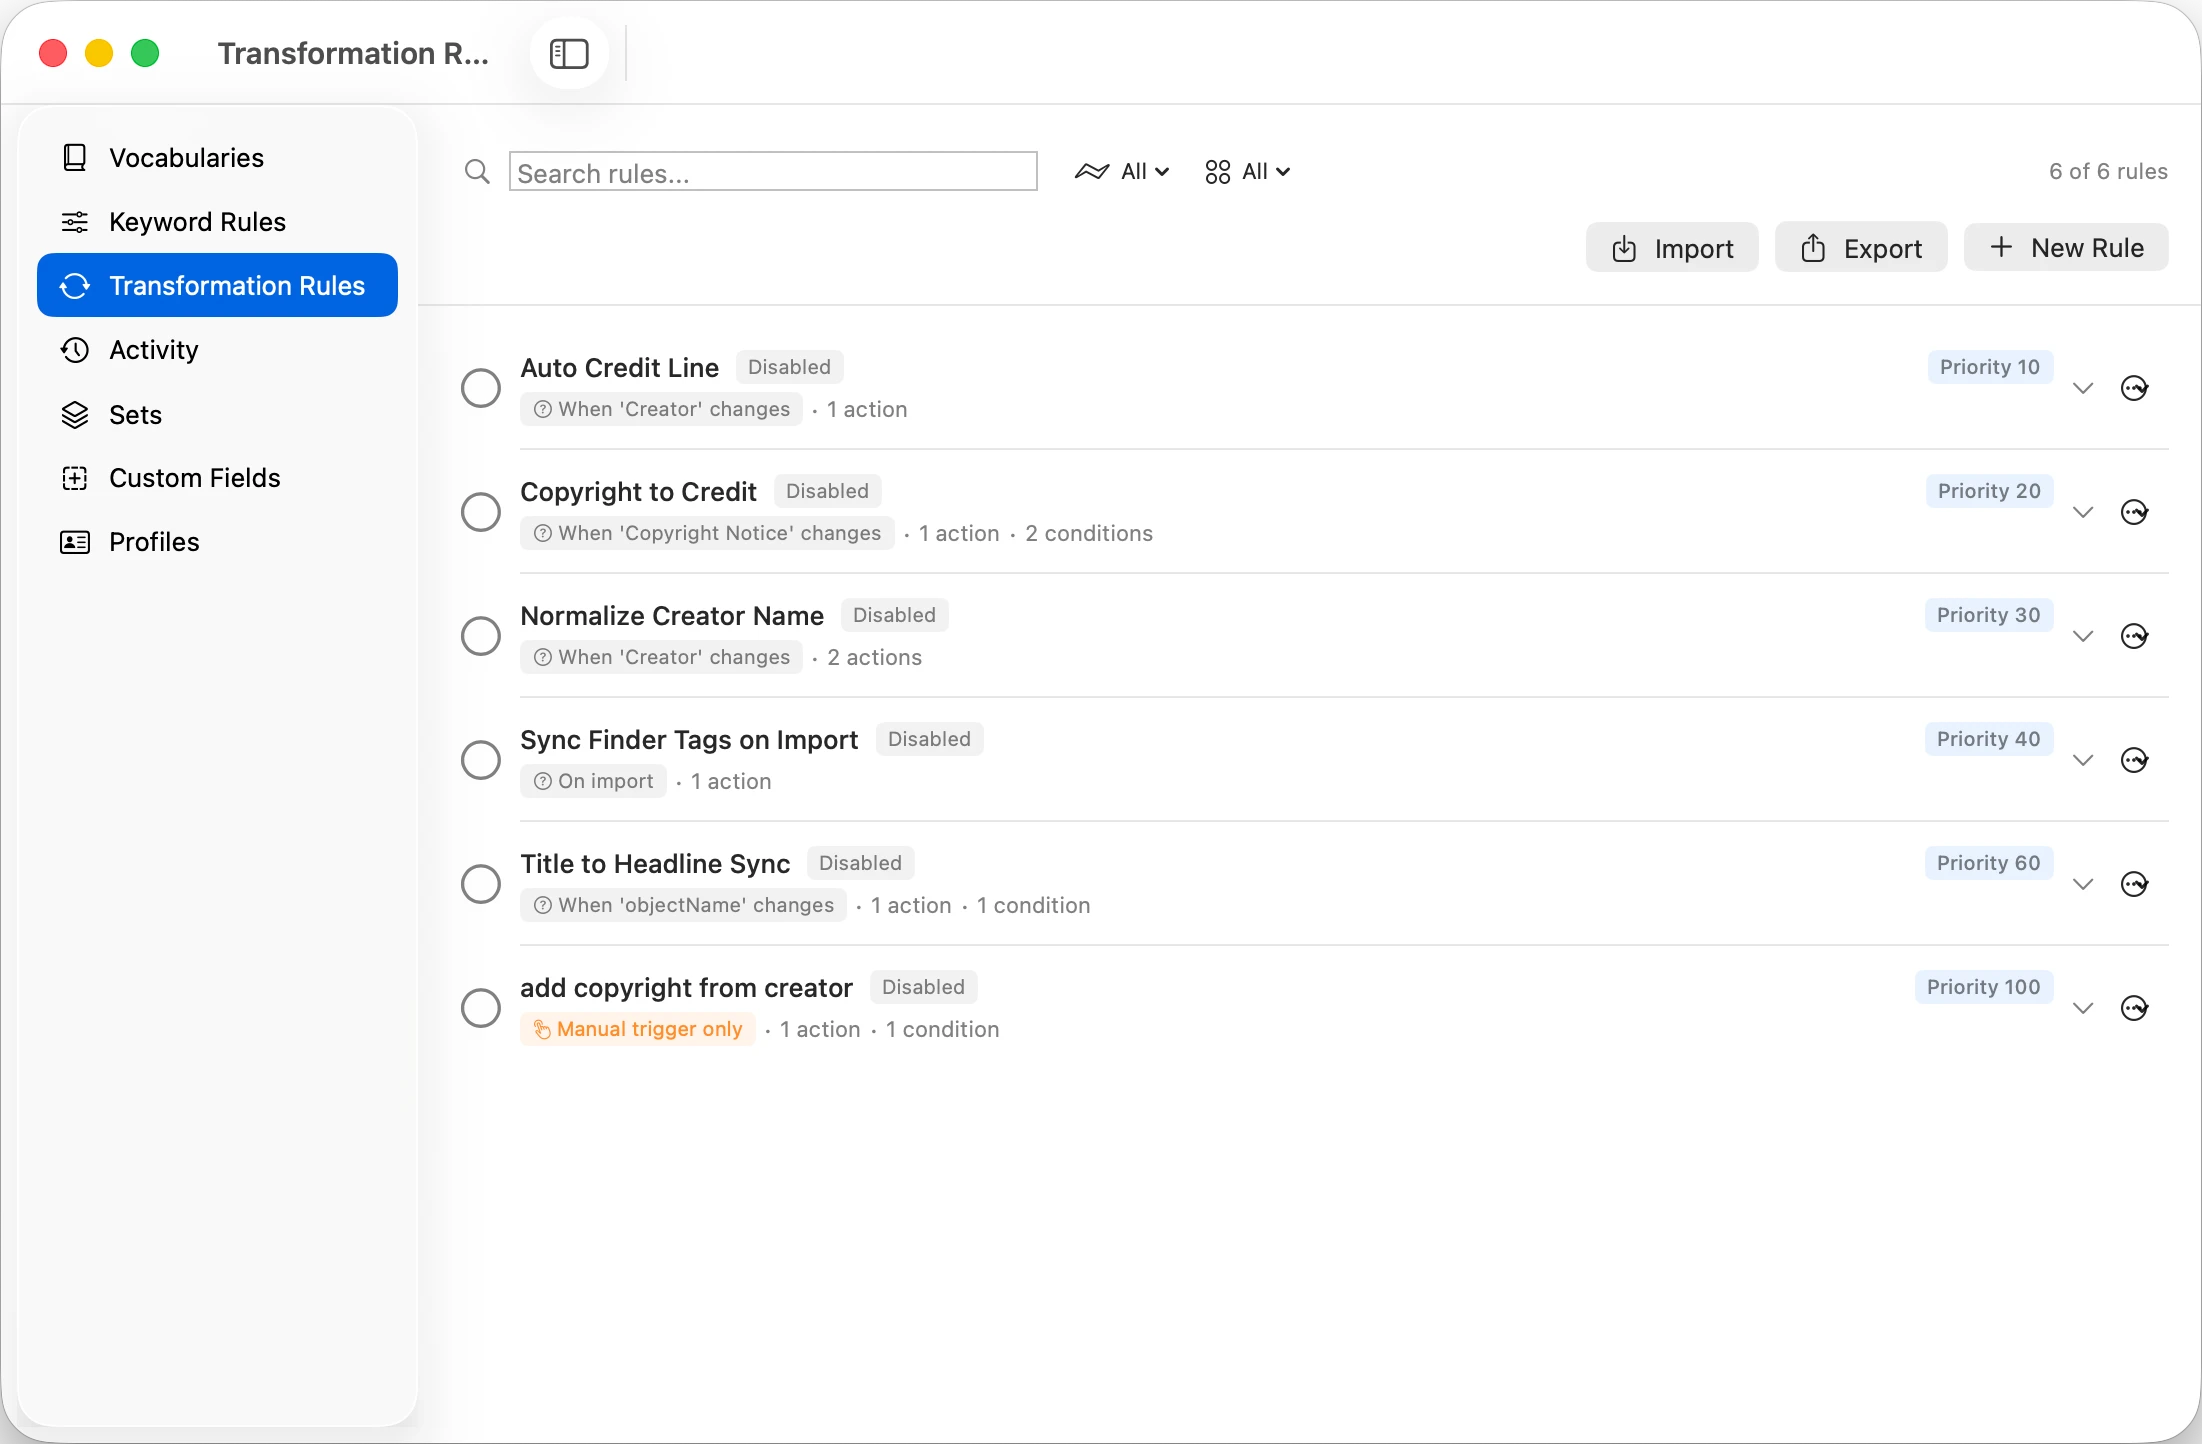Enable the Normalize Creator Name rule

pos(481,636)
